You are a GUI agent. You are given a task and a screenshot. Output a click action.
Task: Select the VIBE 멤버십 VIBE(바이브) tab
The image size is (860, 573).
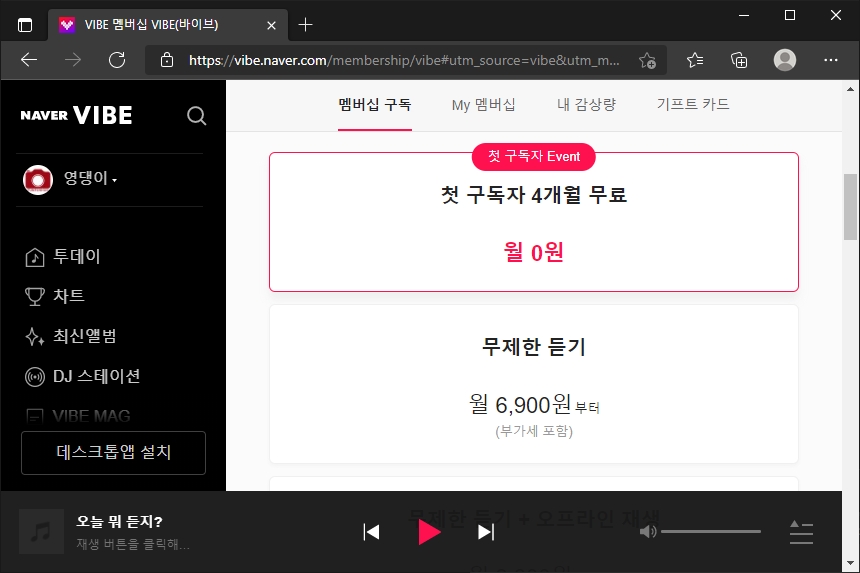(168, 25)
